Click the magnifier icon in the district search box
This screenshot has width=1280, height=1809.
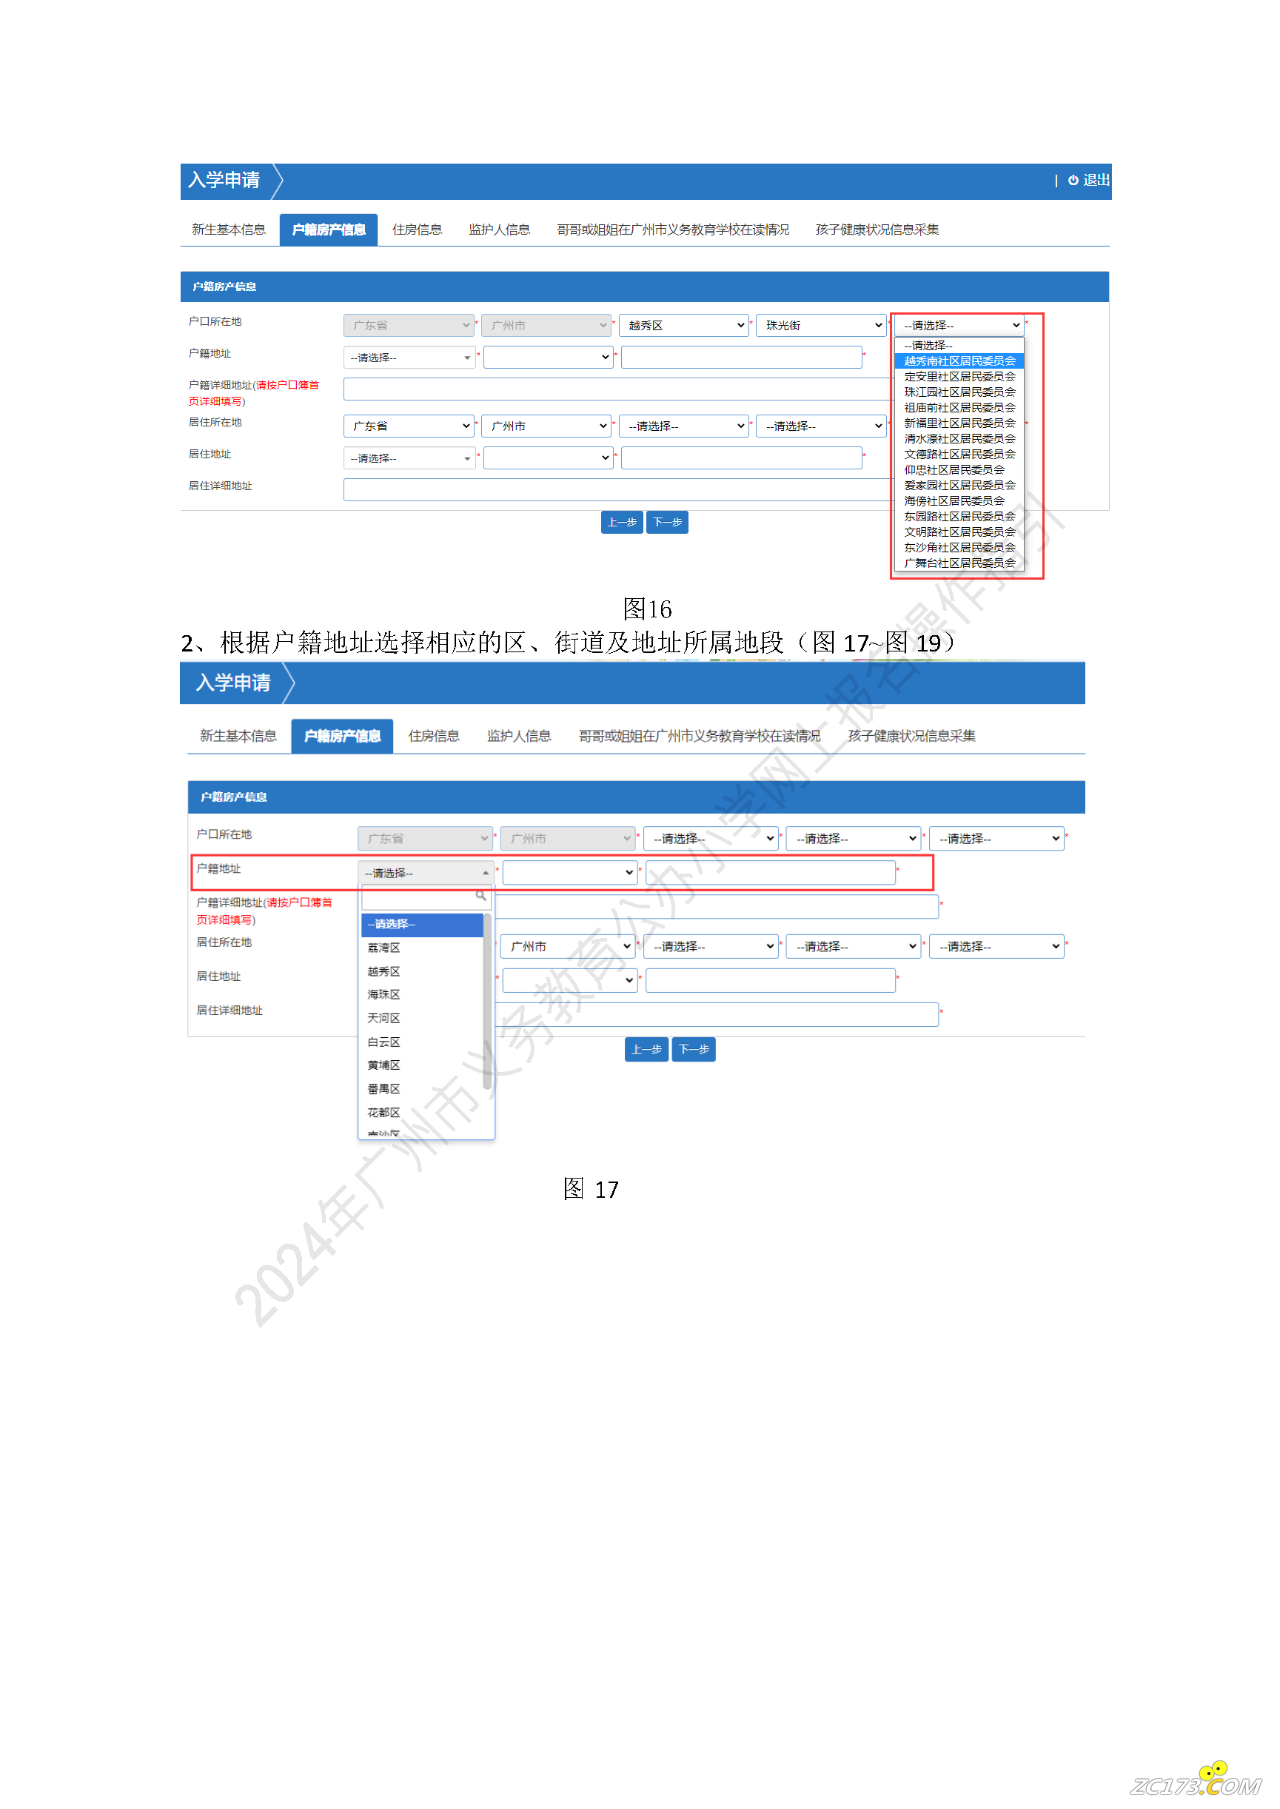(x=481, y=896)
